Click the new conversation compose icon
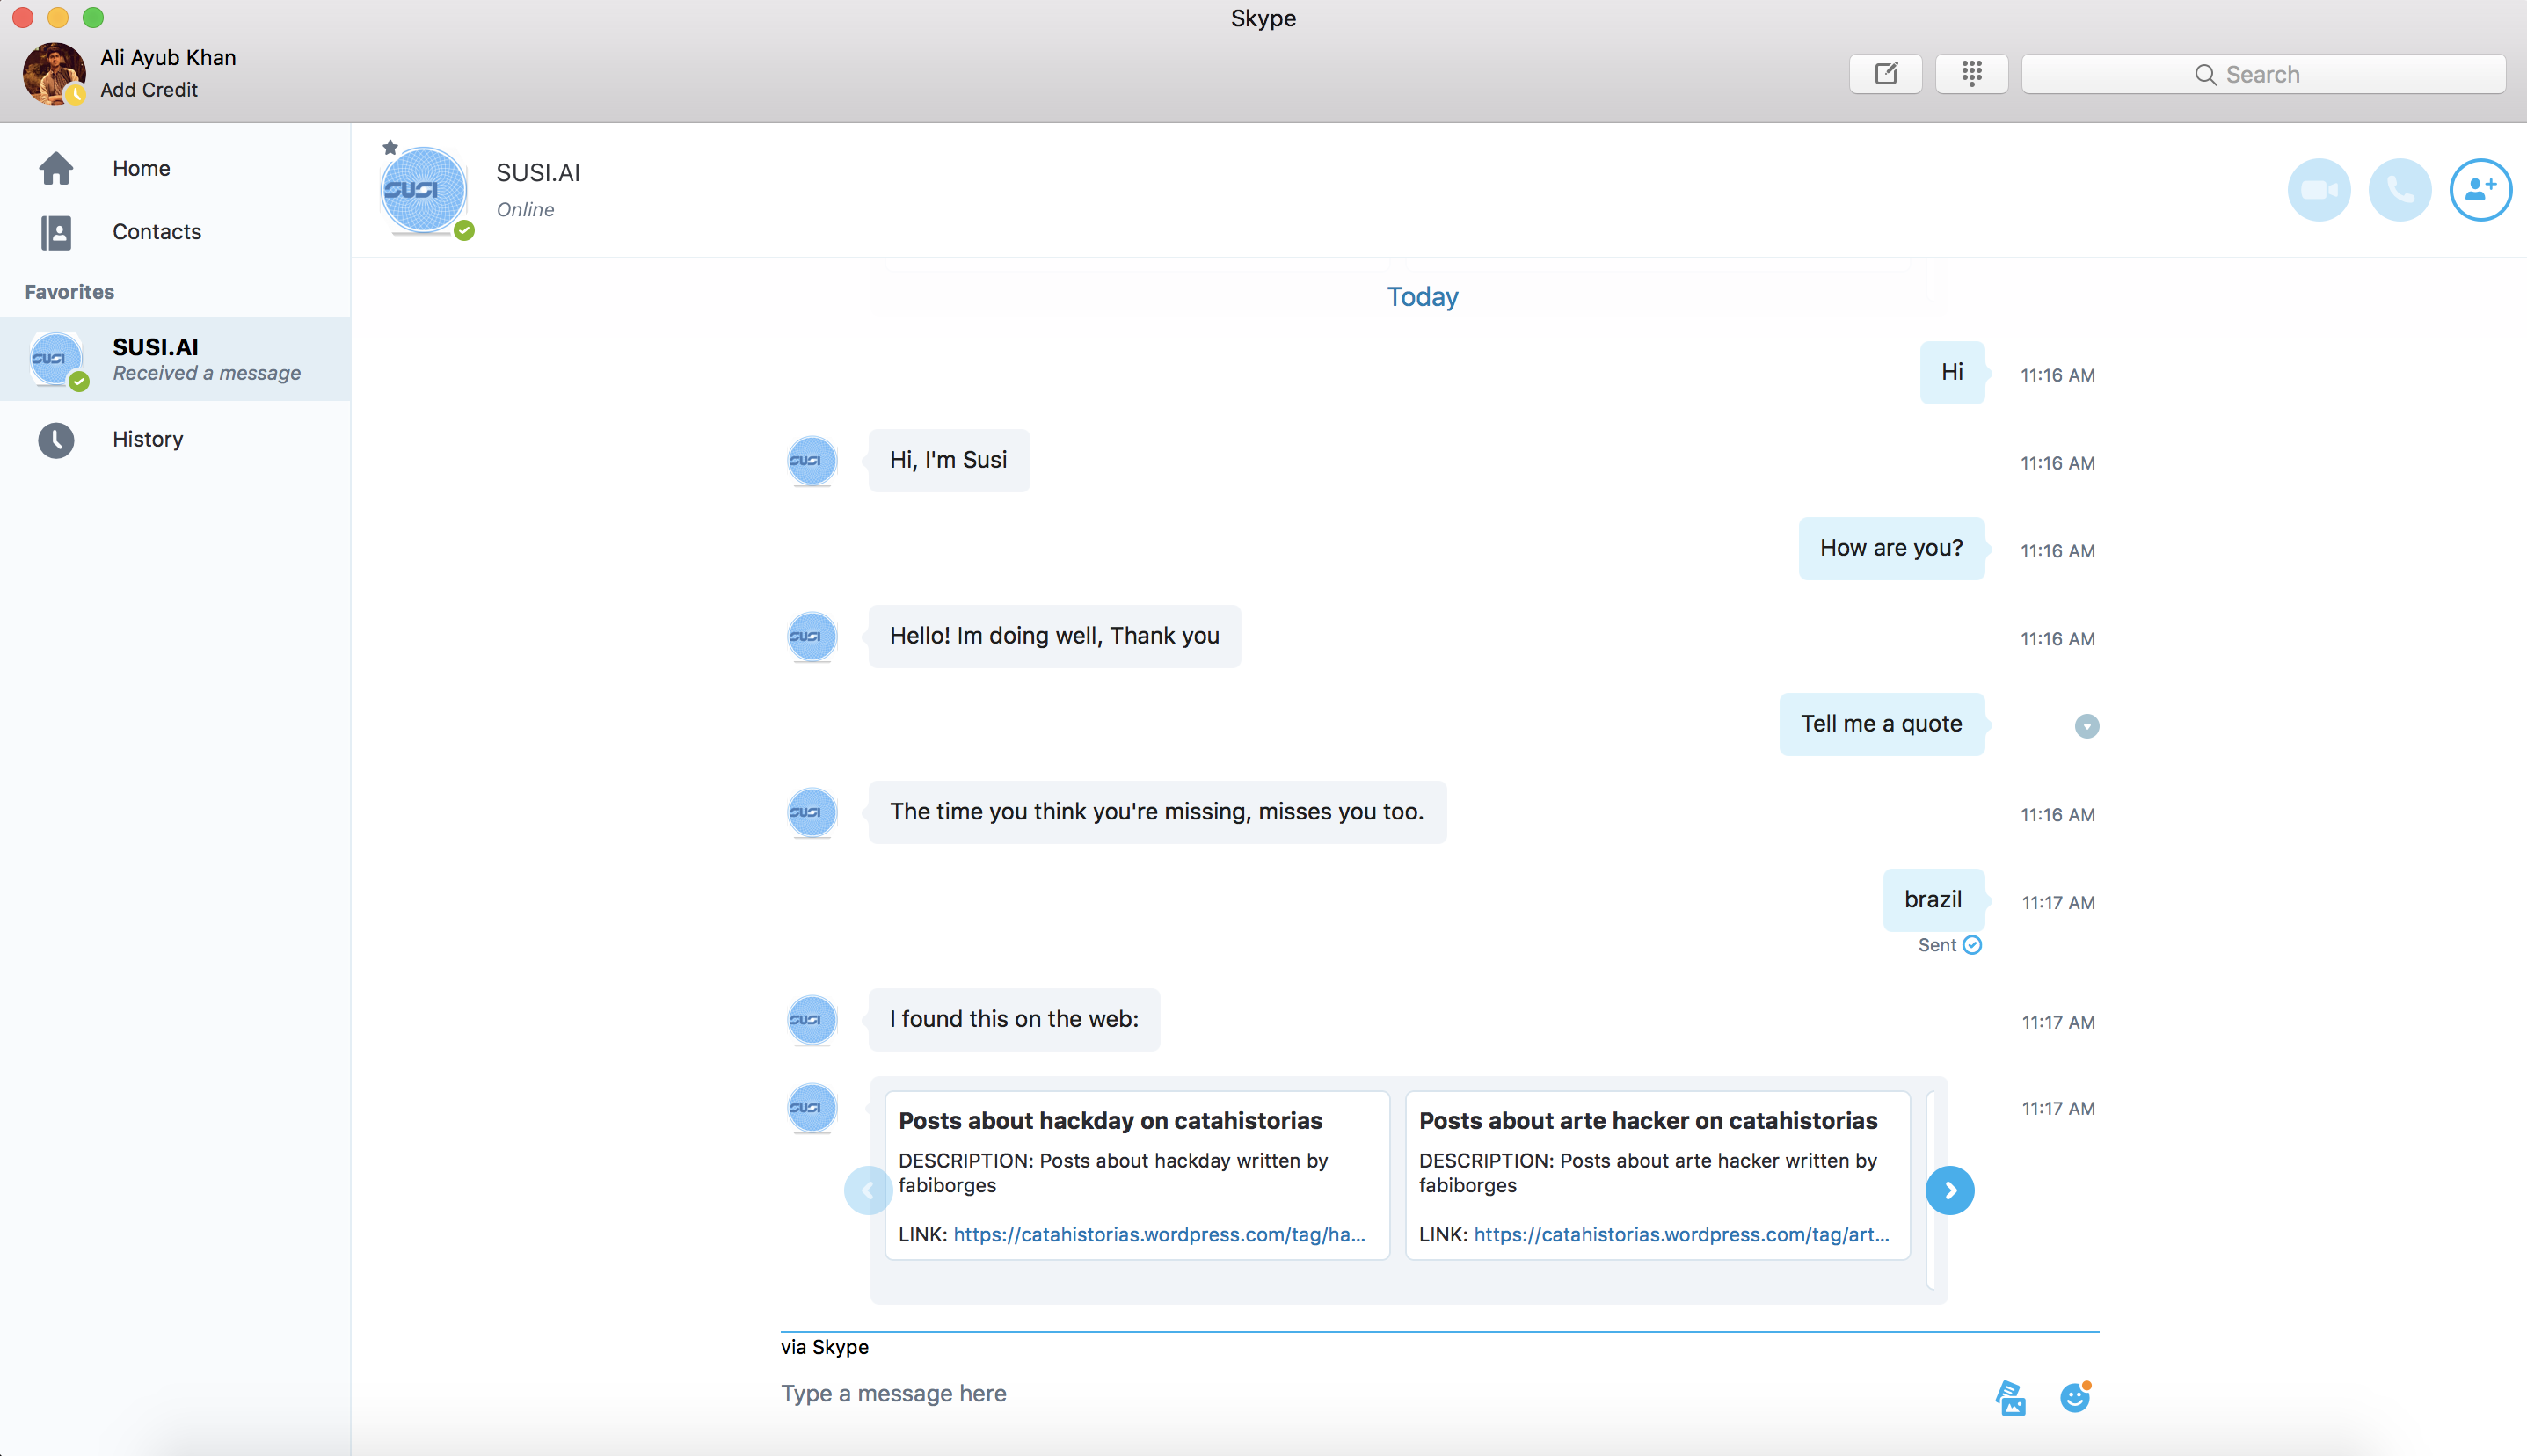This screenshot has height=1456, width=2527. pyautogui.click(x=1885, y=74)
